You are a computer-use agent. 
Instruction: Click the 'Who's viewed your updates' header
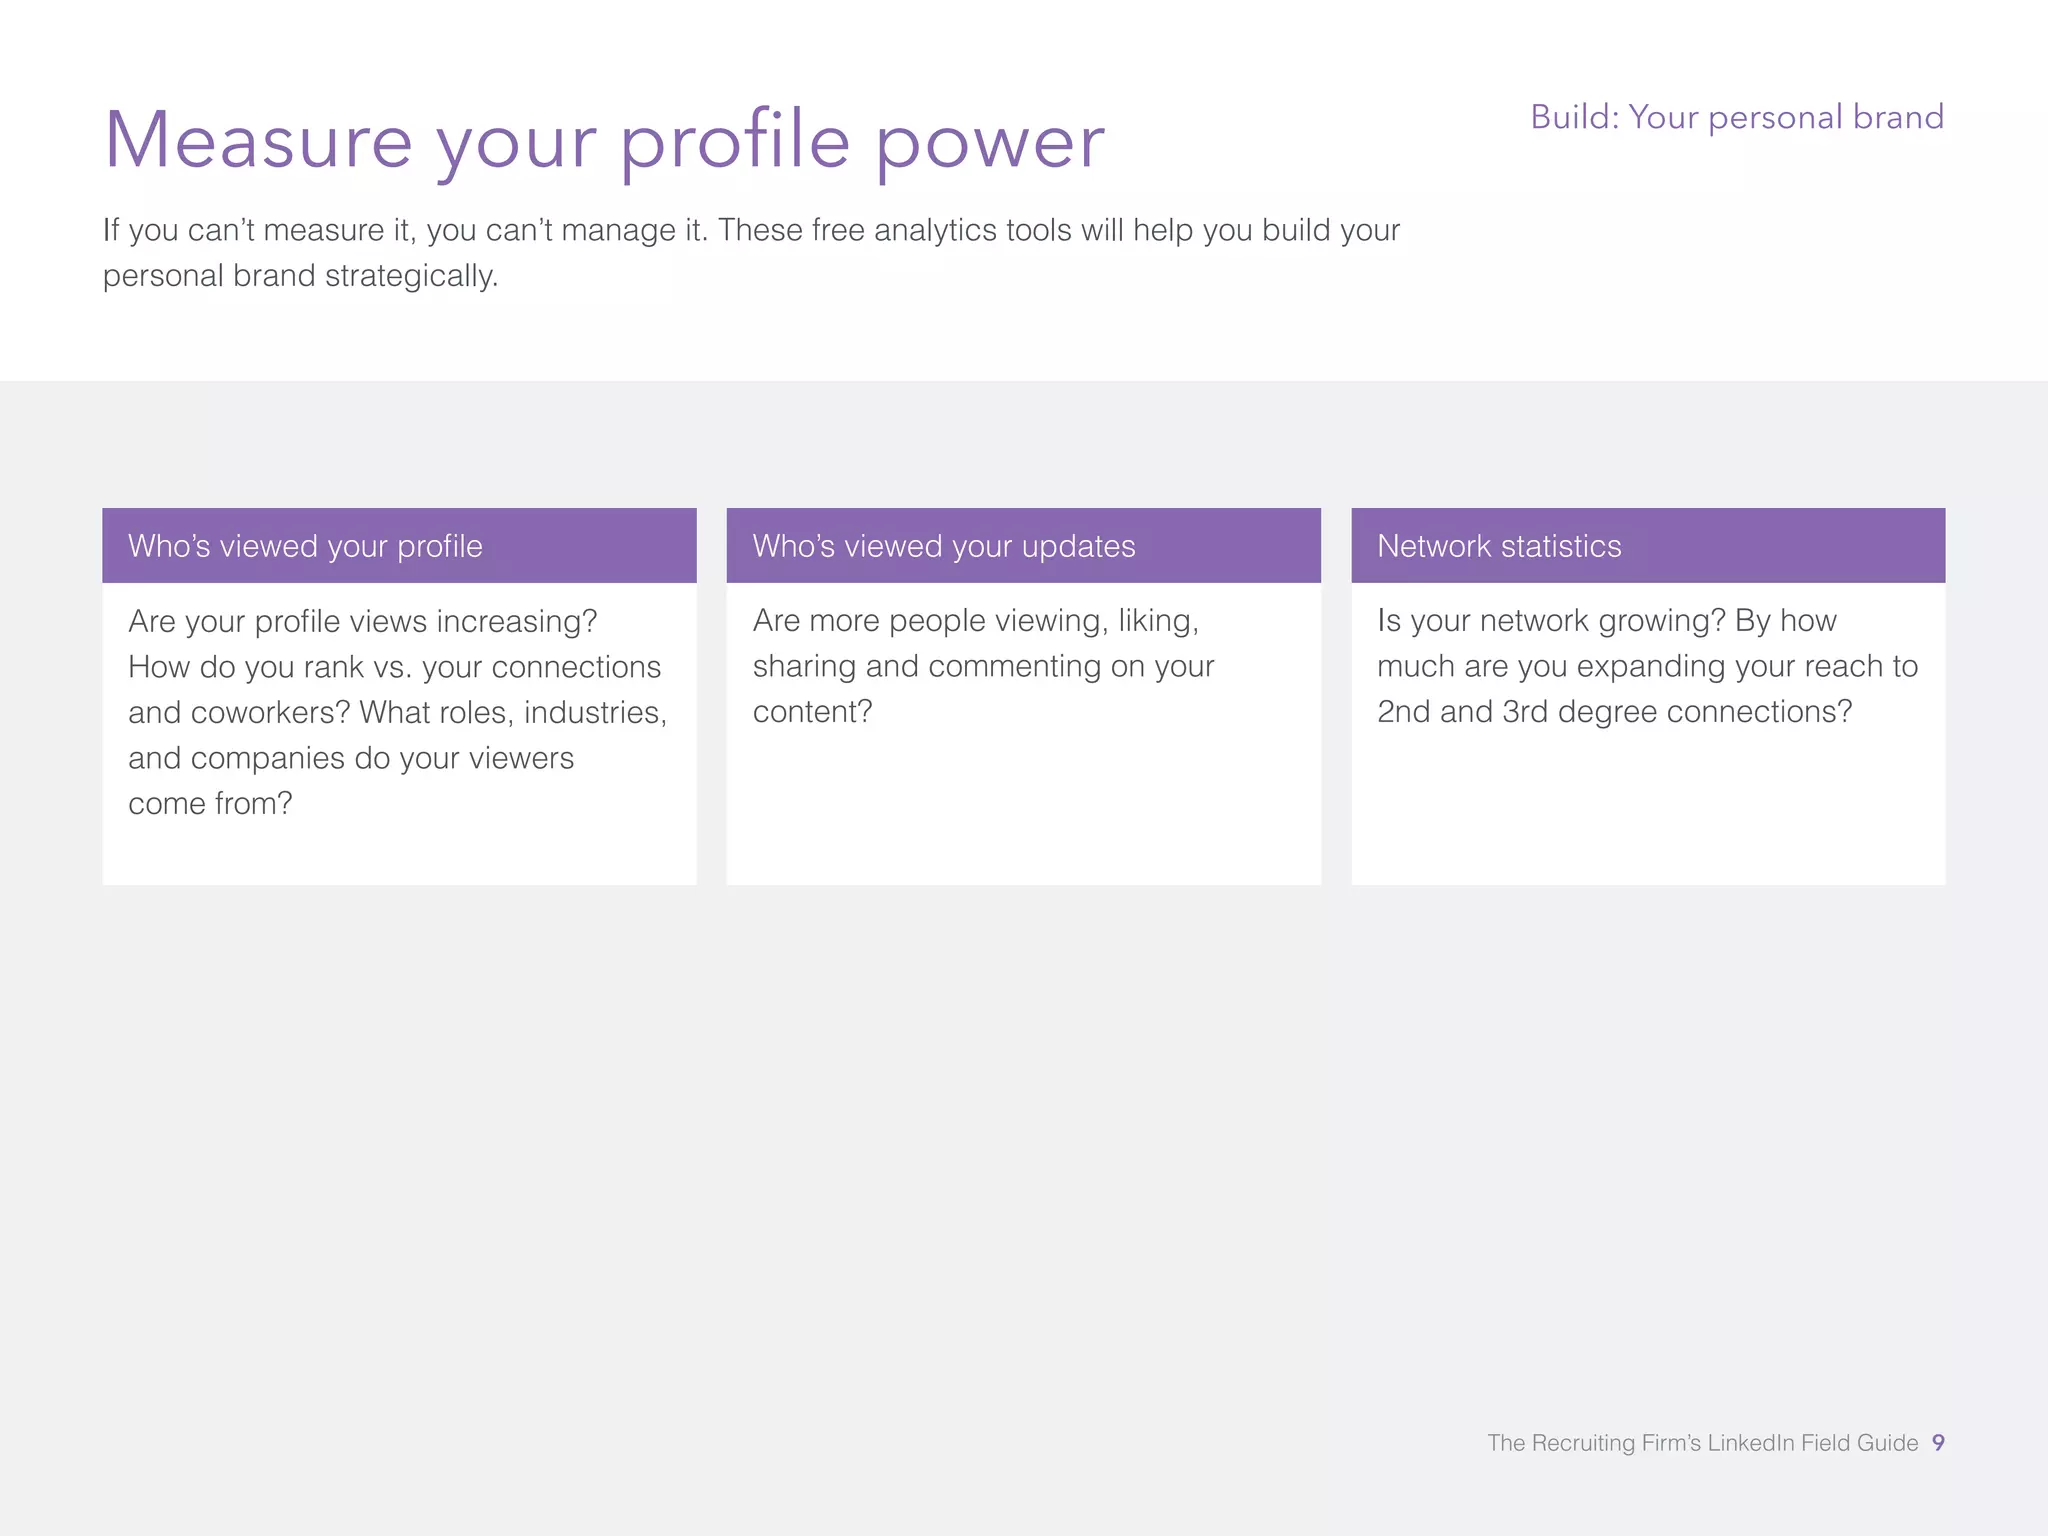tap(1023, 546)
